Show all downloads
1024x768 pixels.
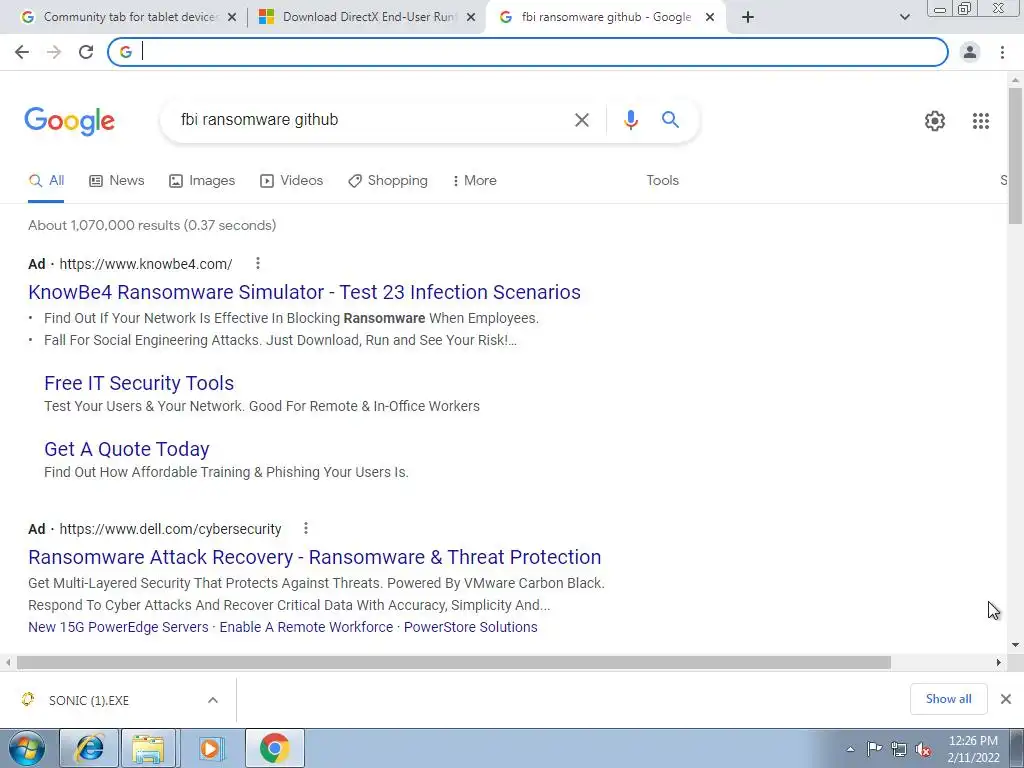pos(948,699)
